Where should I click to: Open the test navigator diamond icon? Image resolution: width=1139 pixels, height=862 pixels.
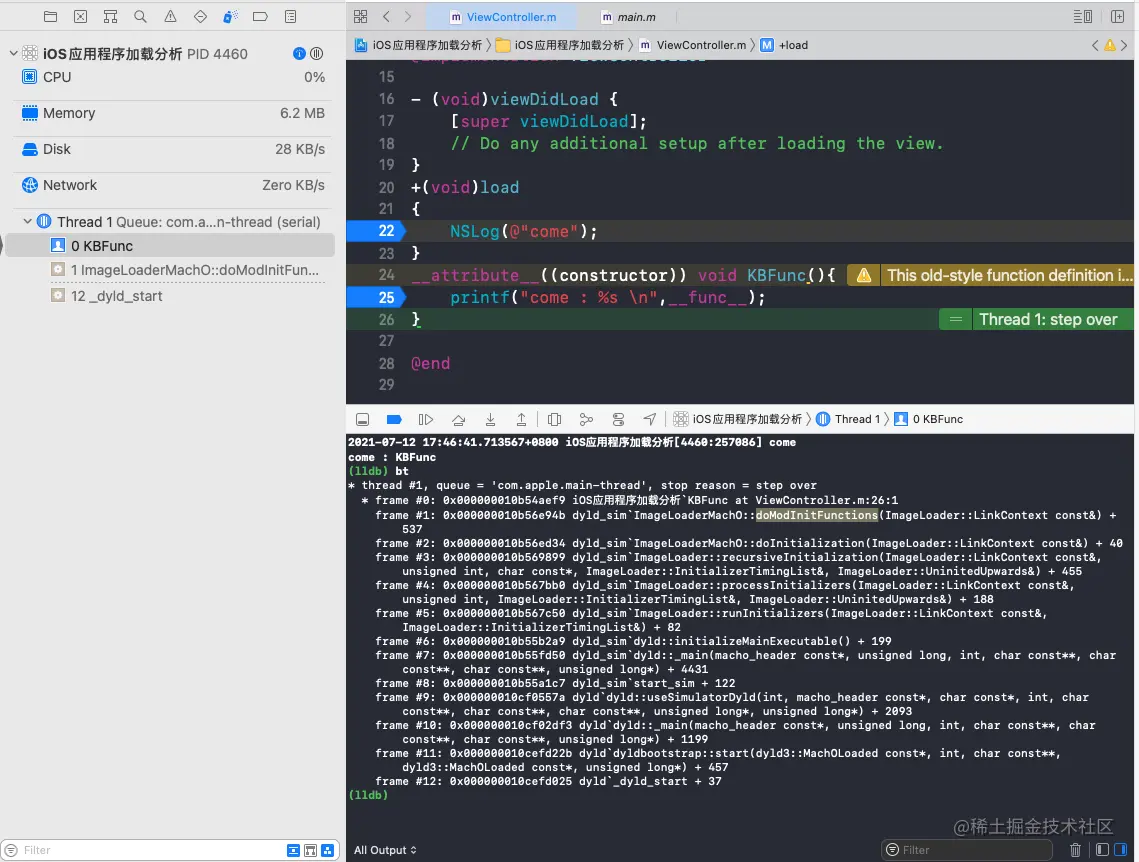200,16
